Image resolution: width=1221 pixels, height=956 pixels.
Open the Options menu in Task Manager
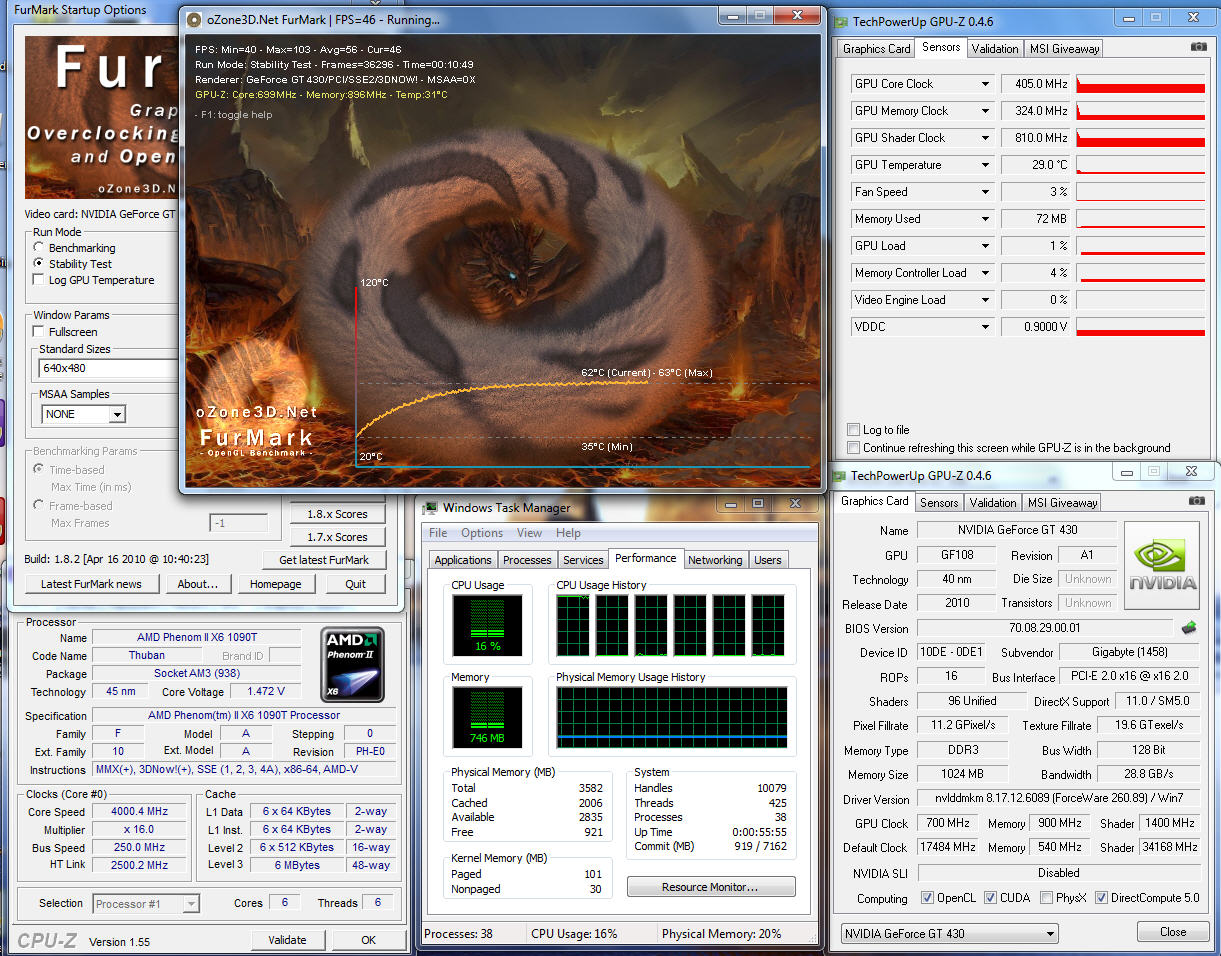coord(482,533)
